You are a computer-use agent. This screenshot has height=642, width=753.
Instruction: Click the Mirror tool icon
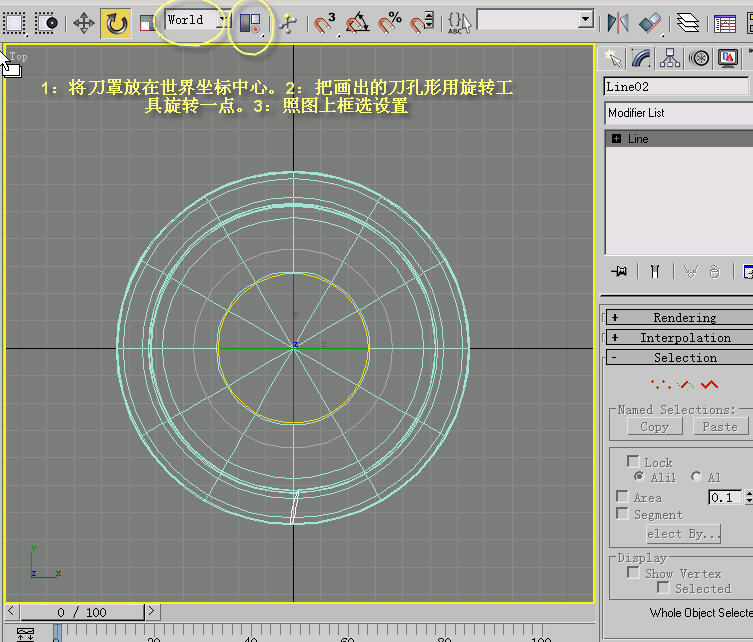point(618,23)
